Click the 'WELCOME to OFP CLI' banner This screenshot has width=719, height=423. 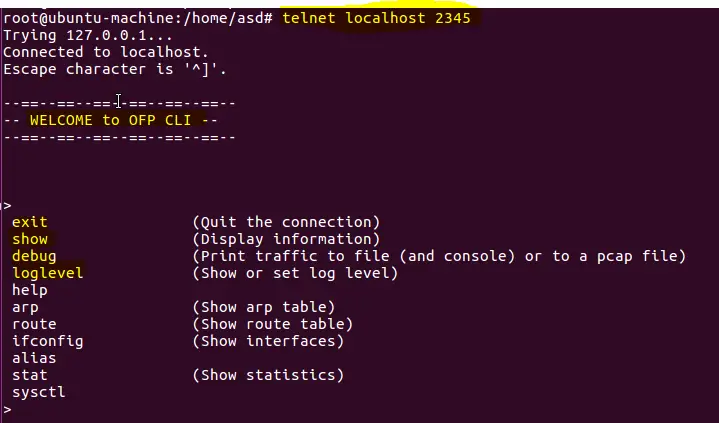111,120
